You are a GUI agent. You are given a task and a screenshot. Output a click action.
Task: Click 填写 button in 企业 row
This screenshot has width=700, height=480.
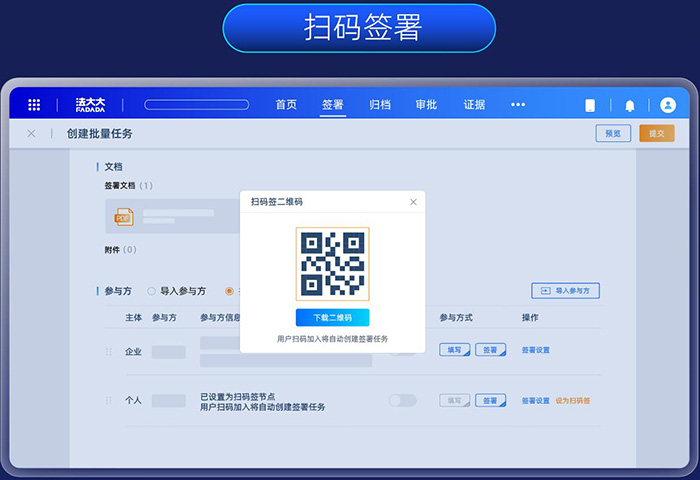(x=454, y=350)
